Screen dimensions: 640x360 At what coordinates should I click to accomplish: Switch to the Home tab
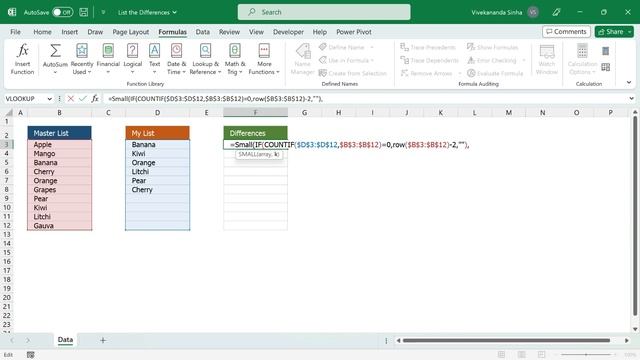[x=42, y=32]
